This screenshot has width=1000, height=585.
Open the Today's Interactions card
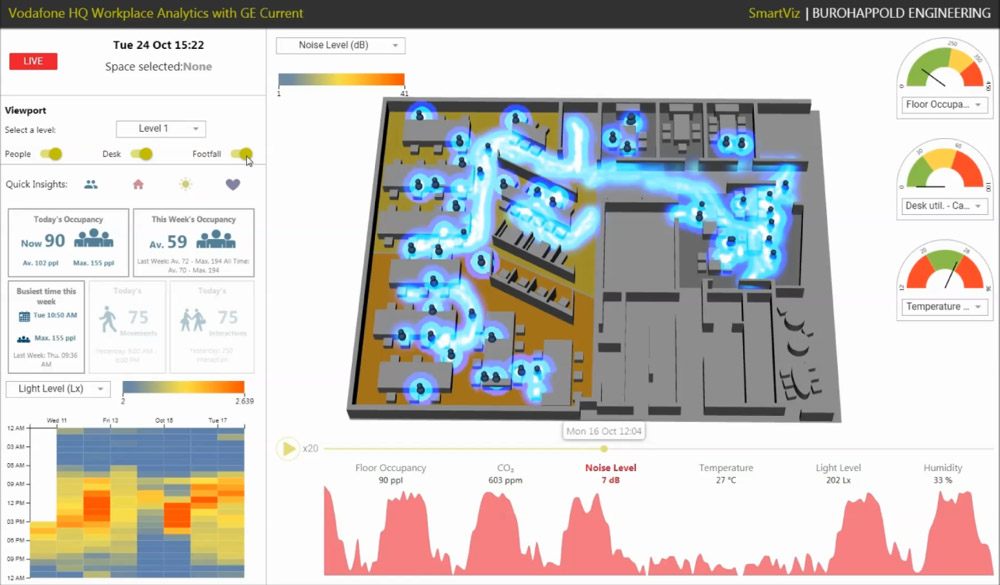(212, 327)
